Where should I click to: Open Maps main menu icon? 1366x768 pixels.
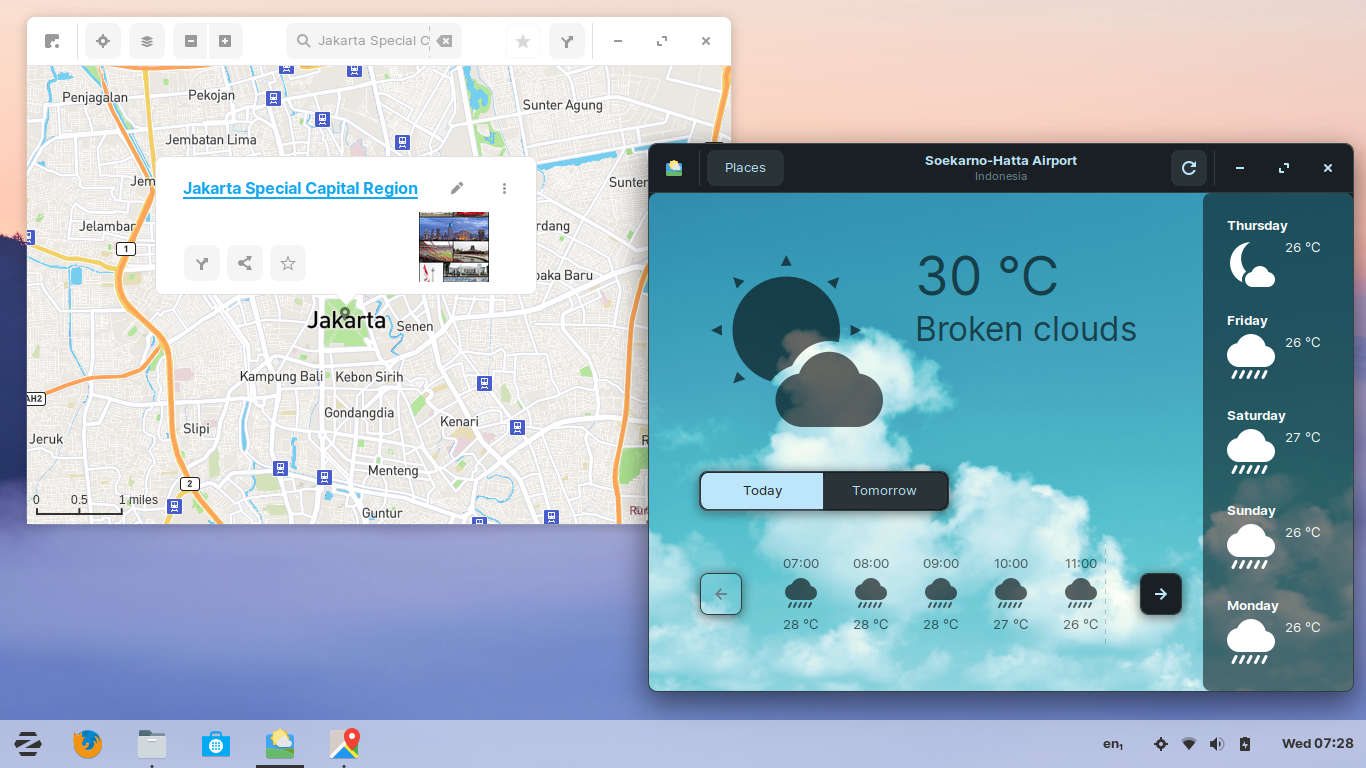[x=52, y=41]
